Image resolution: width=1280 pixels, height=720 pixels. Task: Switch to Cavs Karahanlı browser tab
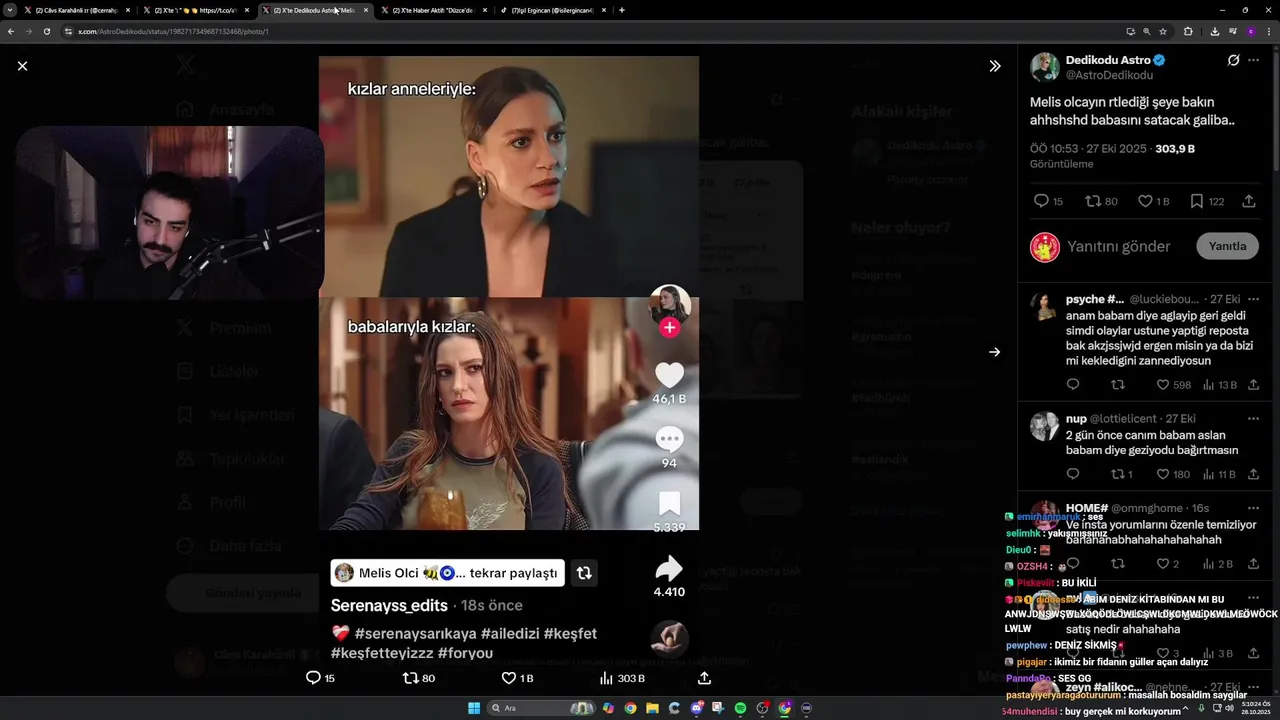point(78,10)
